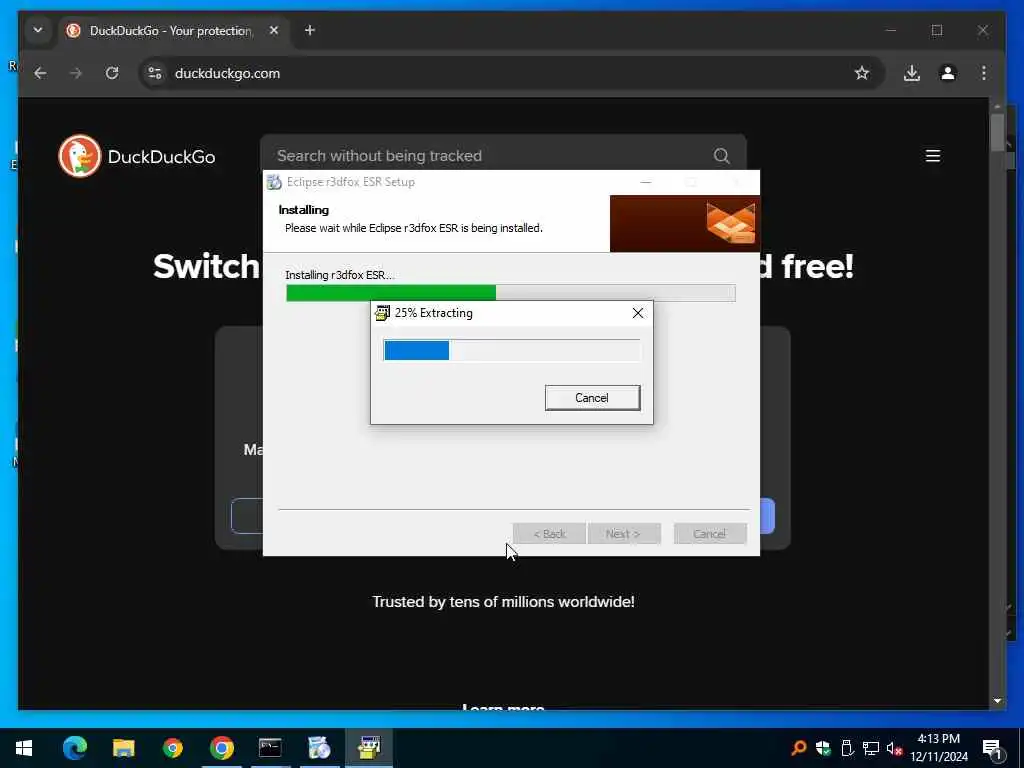Open a new Chrome tab

[x=310, y=30]
